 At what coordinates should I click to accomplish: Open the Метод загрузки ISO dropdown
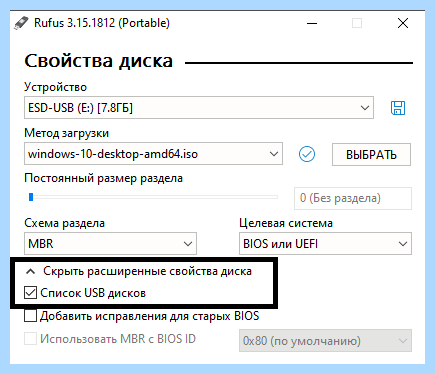point(153,154)
